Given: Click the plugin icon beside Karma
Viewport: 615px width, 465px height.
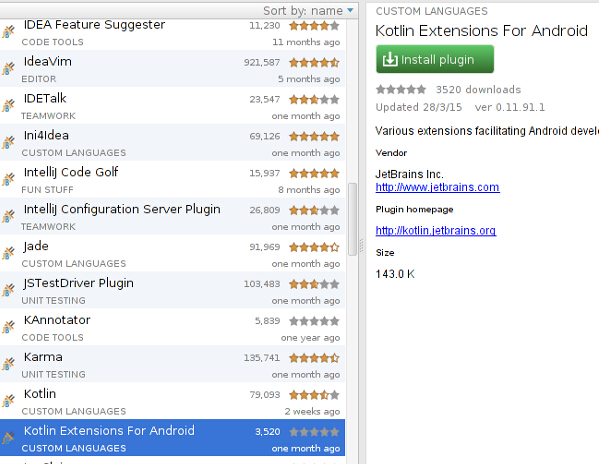Looking at the screenshot, I should 8,363.
